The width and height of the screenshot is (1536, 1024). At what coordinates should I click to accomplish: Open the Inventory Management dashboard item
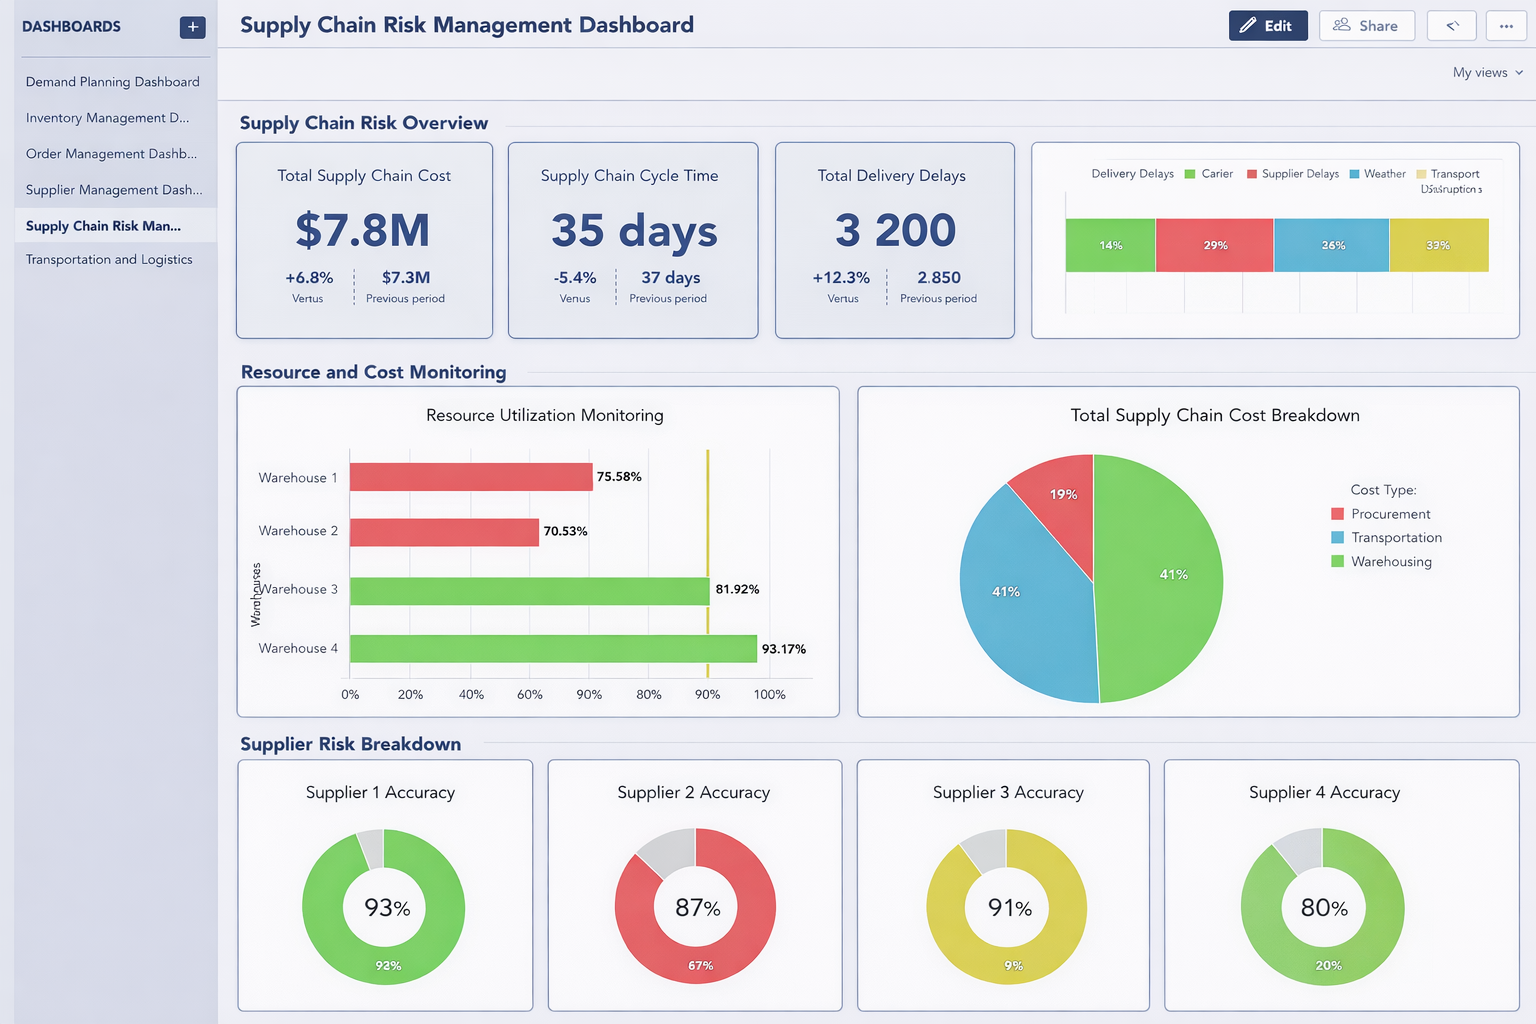coord(107,118)
